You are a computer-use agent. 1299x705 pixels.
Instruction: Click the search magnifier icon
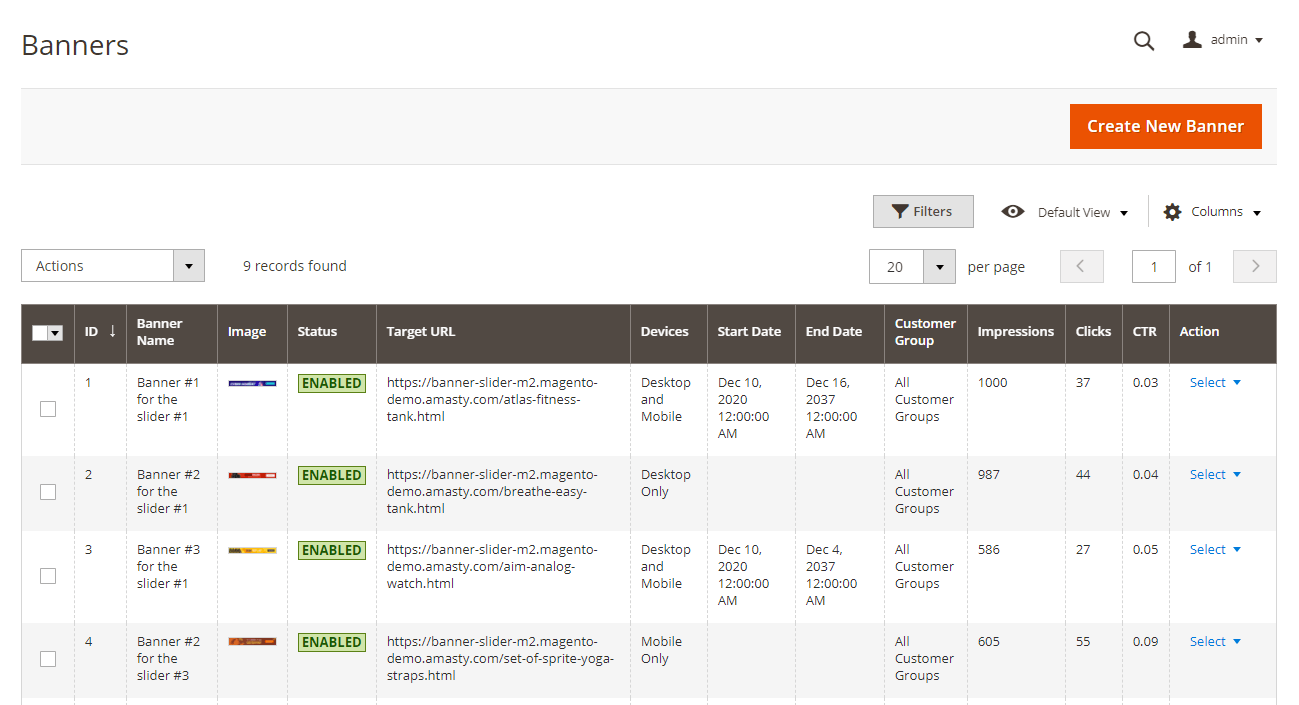point(1144,41)
